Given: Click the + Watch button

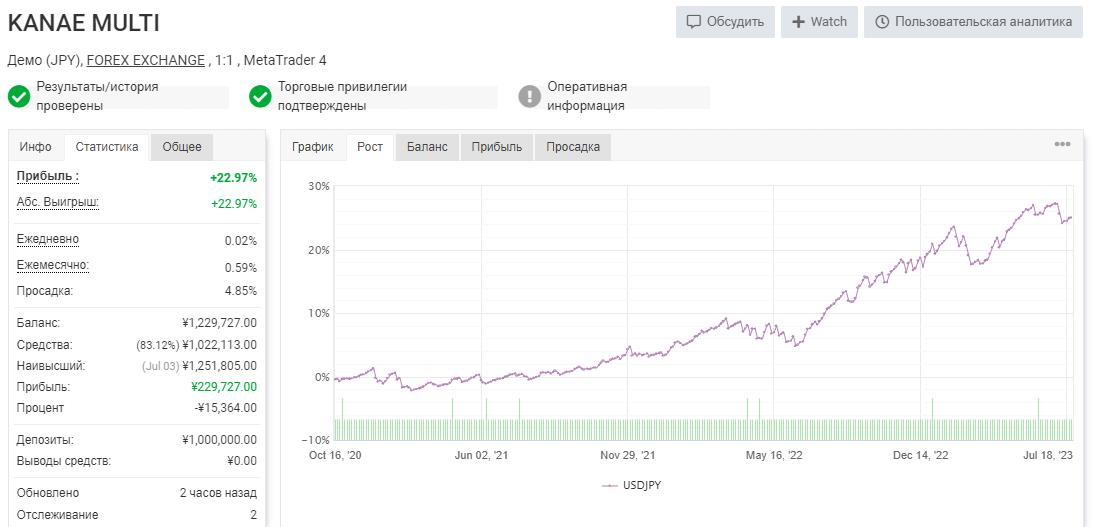Looking at the screenshot, I should click(x=819, y=22).
